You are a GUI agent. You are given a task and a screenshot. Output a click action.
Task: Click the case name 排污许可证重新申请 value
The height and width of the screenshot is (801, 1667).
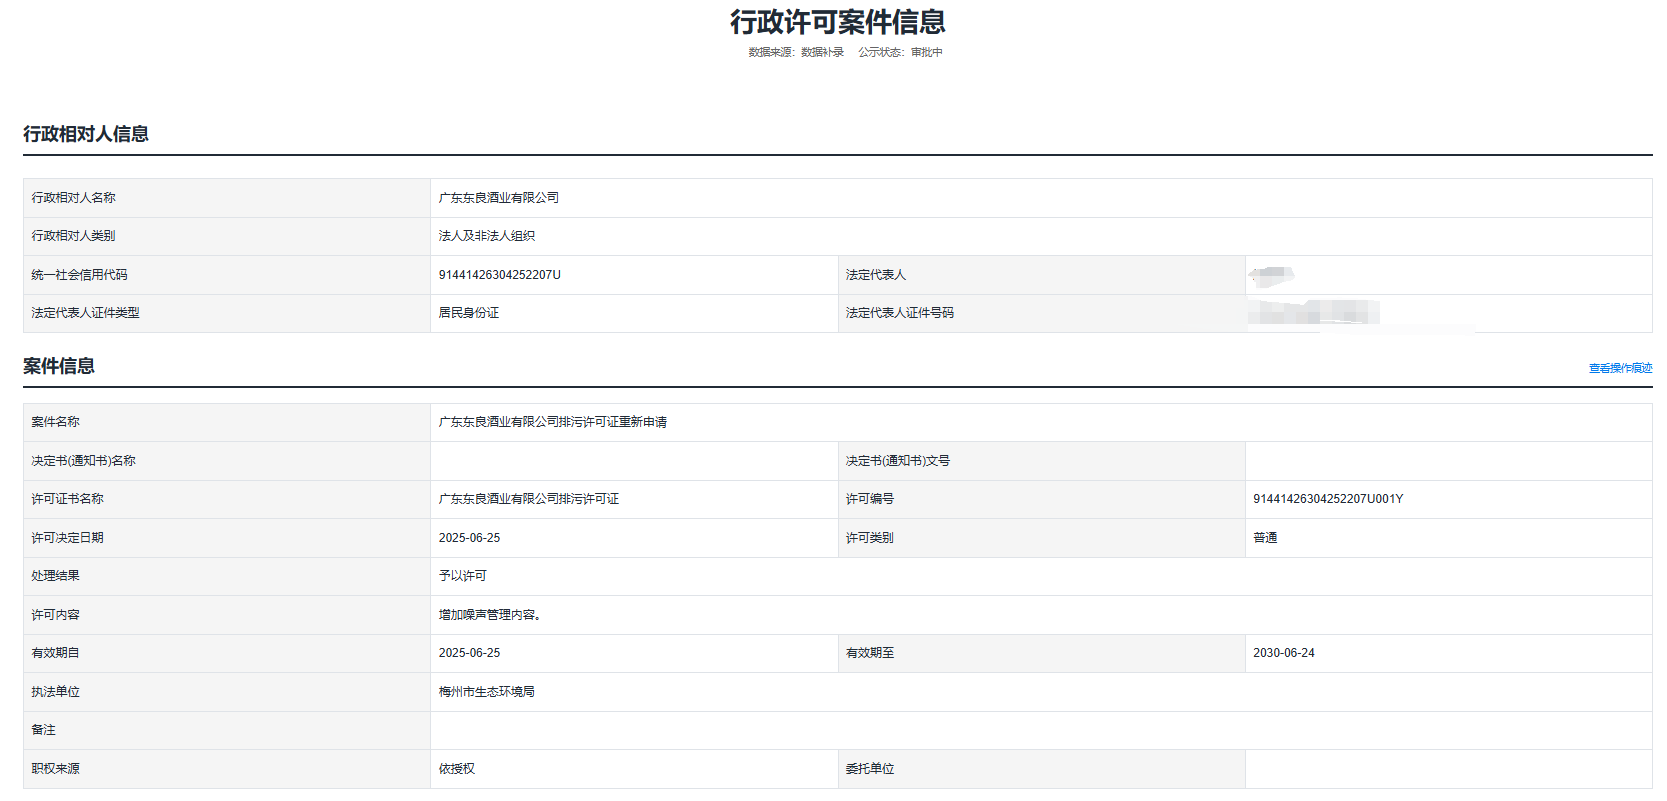[552, 422]
